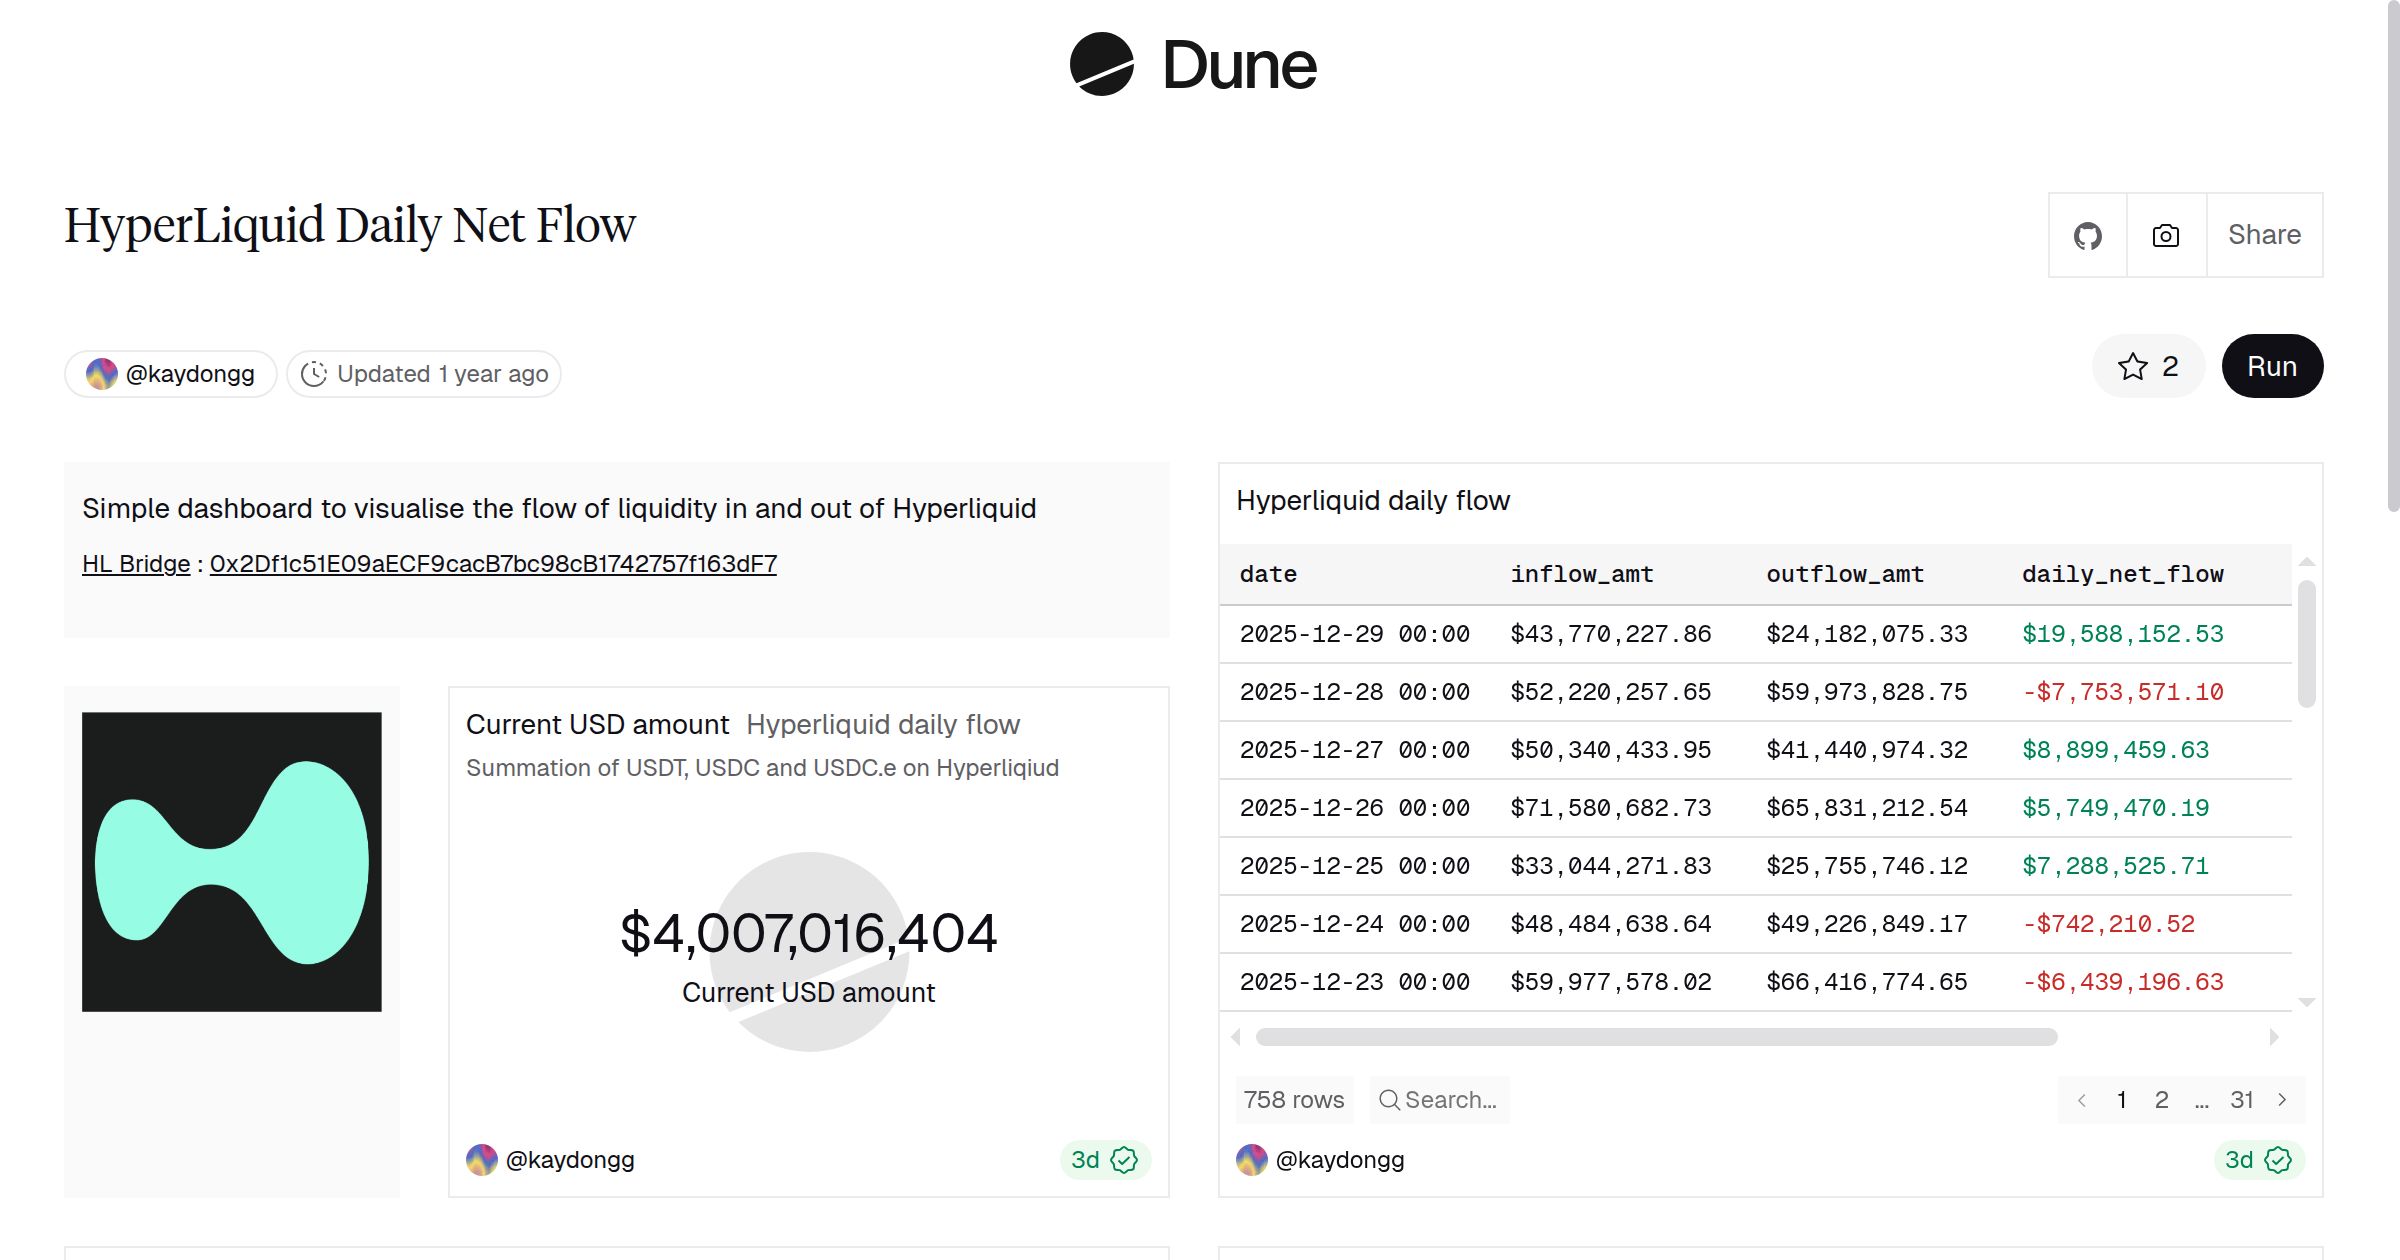This screenshot has height=1260, width=2400.
Task: Open the GitHub icon next to Share
Action: point(2088,236)
